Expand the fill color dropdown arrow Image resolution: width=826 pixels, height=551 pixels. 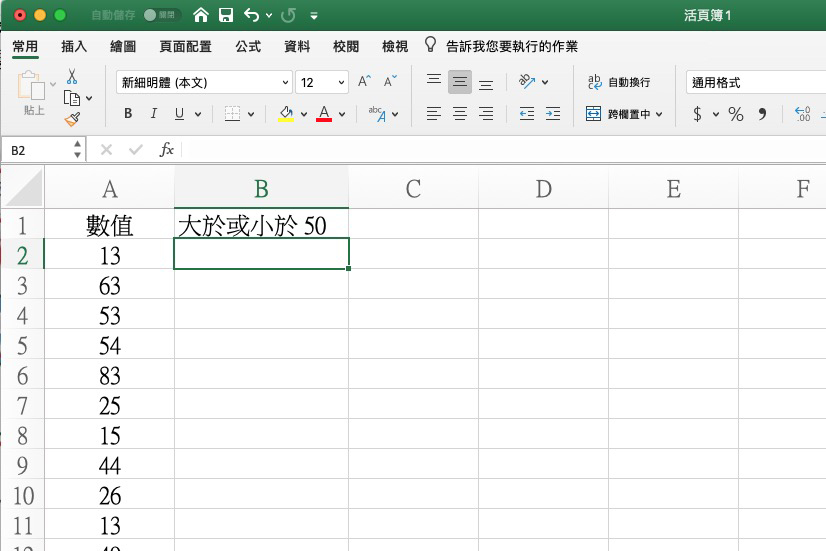[304, 114]
